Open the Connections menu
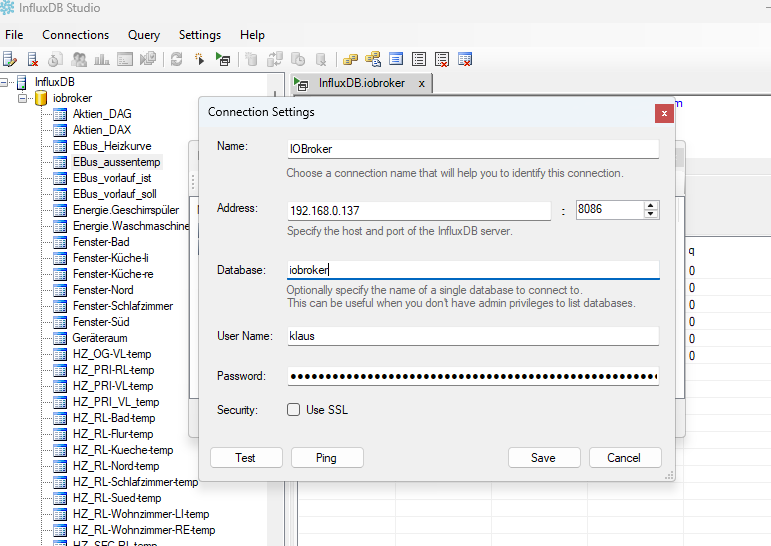Viewport: 771px width, 546px height. tap(76, 35)
